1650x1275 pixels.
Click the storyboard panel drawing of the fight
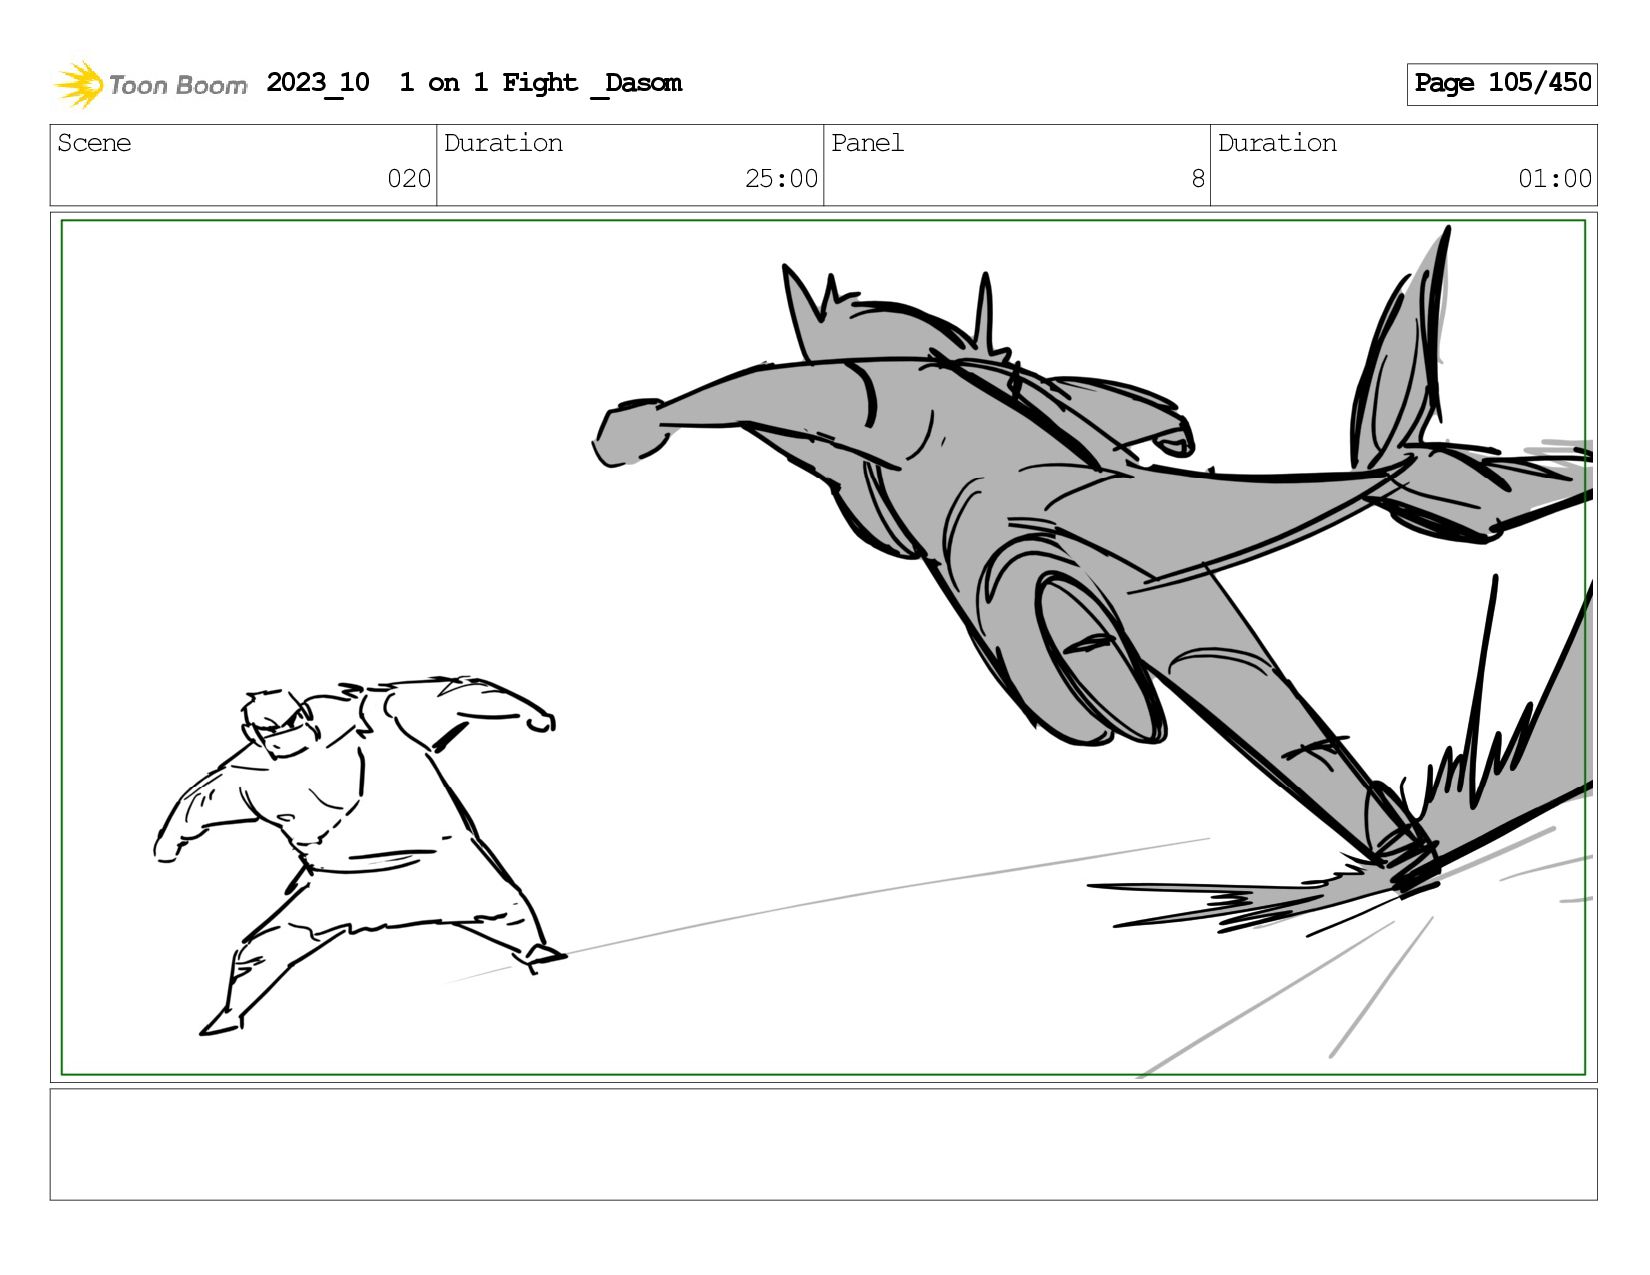coord(823,647)
